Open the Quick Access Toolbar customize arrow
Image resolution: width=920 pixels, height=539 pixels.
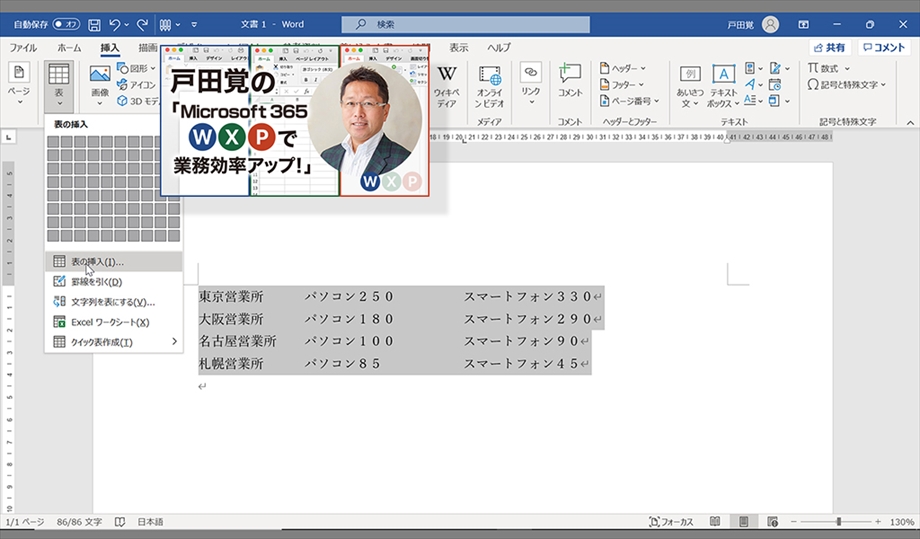pos(194,25)
